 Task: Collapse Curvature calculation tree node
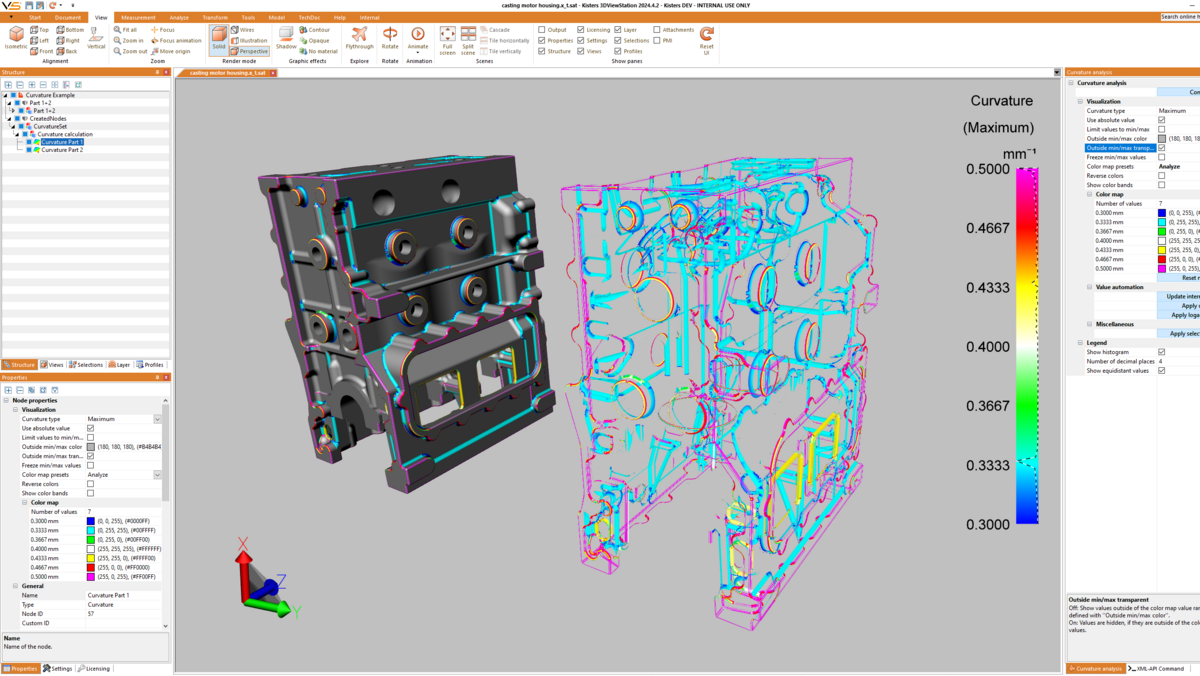(x=19, y=134)
